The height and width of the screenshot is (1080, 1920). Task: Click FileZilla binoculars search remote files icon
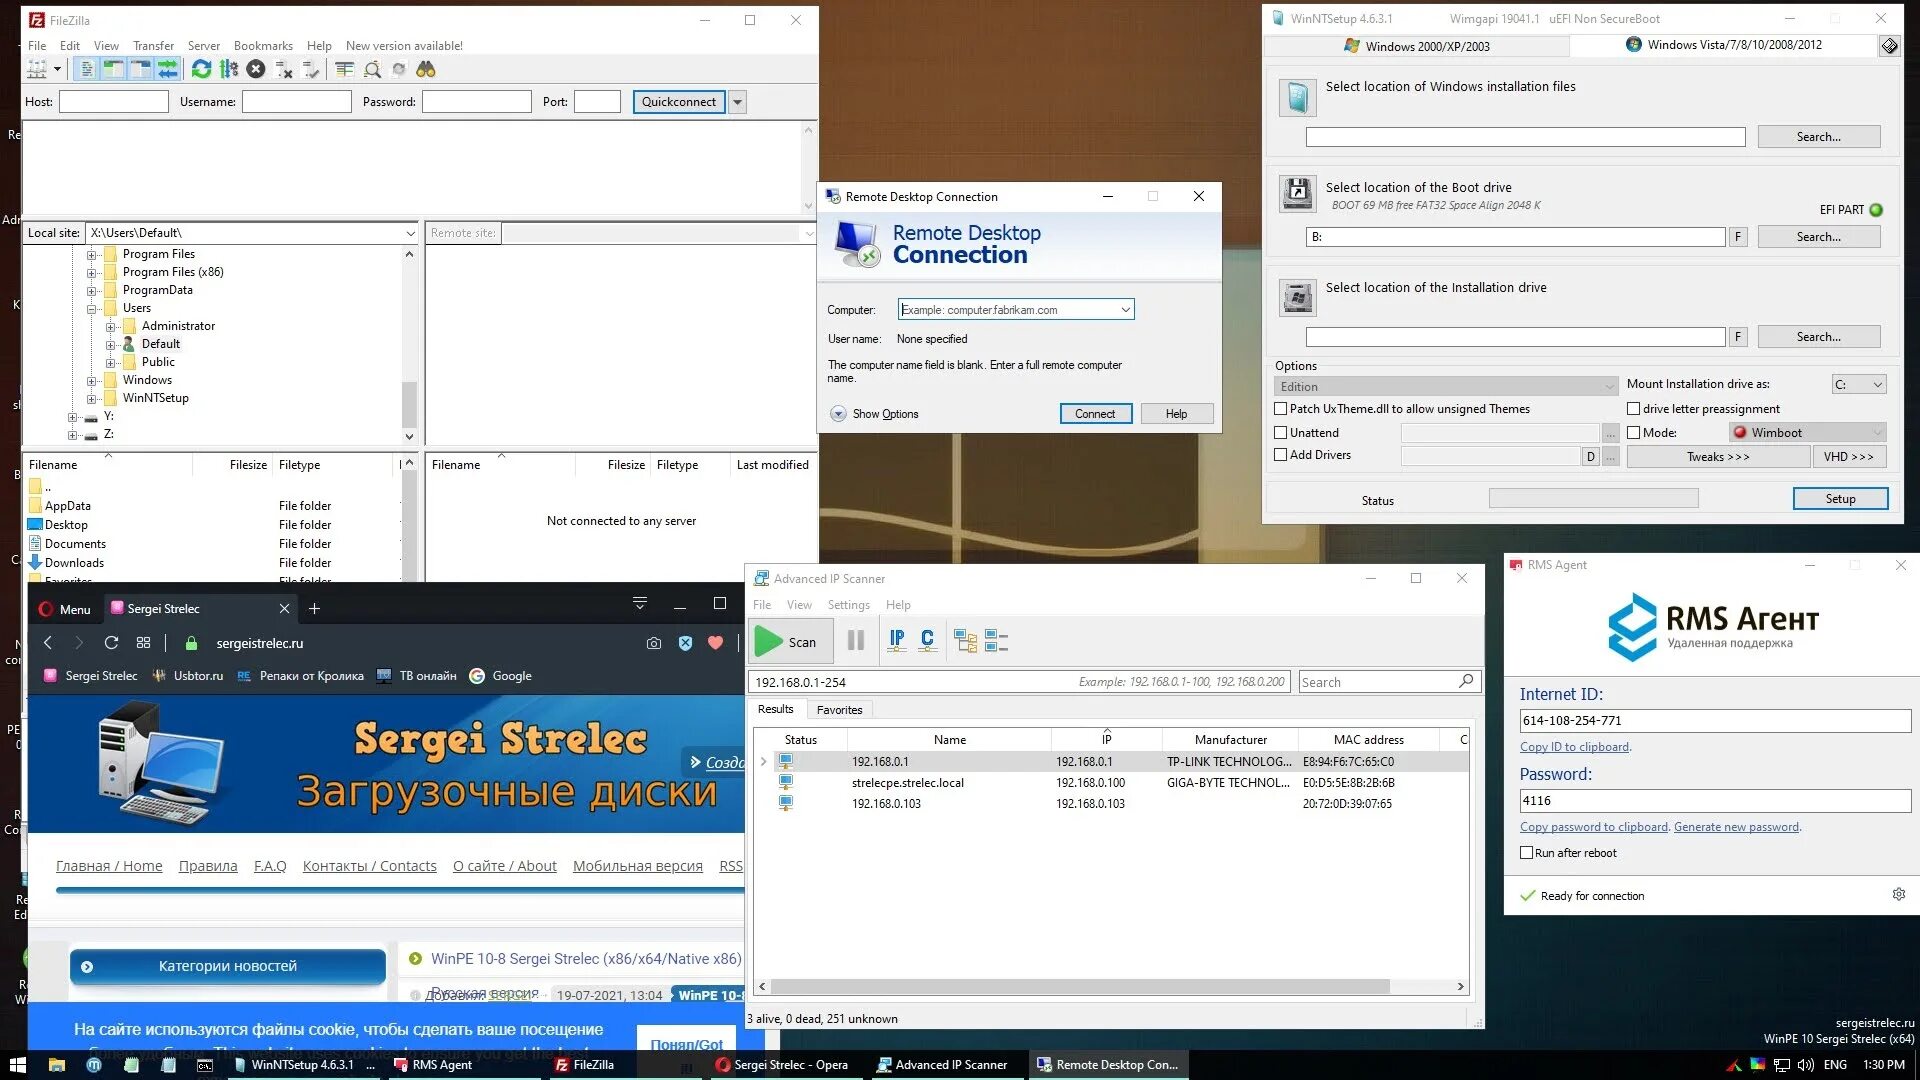(426, 69)
